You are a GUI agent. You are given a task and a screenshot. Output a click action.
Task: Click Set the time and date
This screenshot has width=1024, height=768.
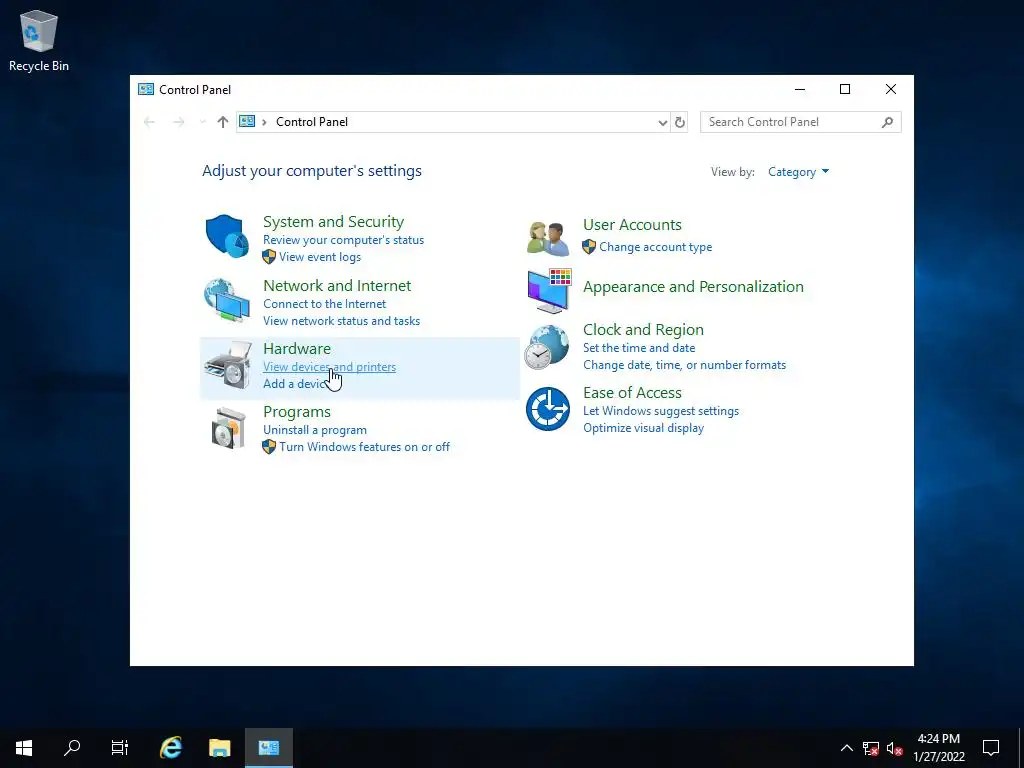click(x=639, y=348)
